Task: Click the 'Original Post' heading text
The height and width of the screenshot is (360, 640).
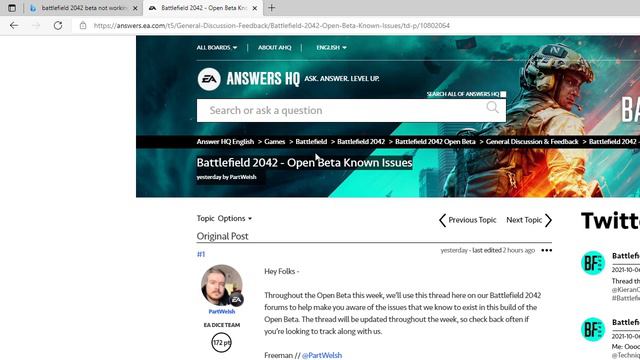Action: (x=222, y=236)
